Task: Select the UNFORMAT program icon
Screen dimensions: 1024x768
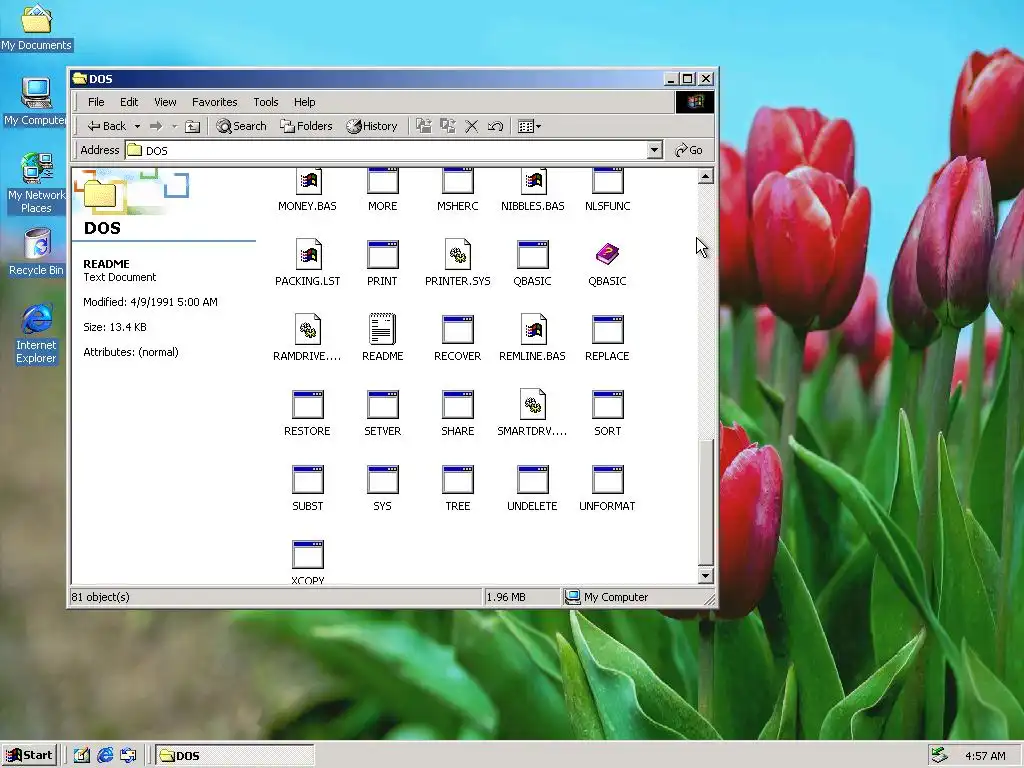Action: (607, 480)
